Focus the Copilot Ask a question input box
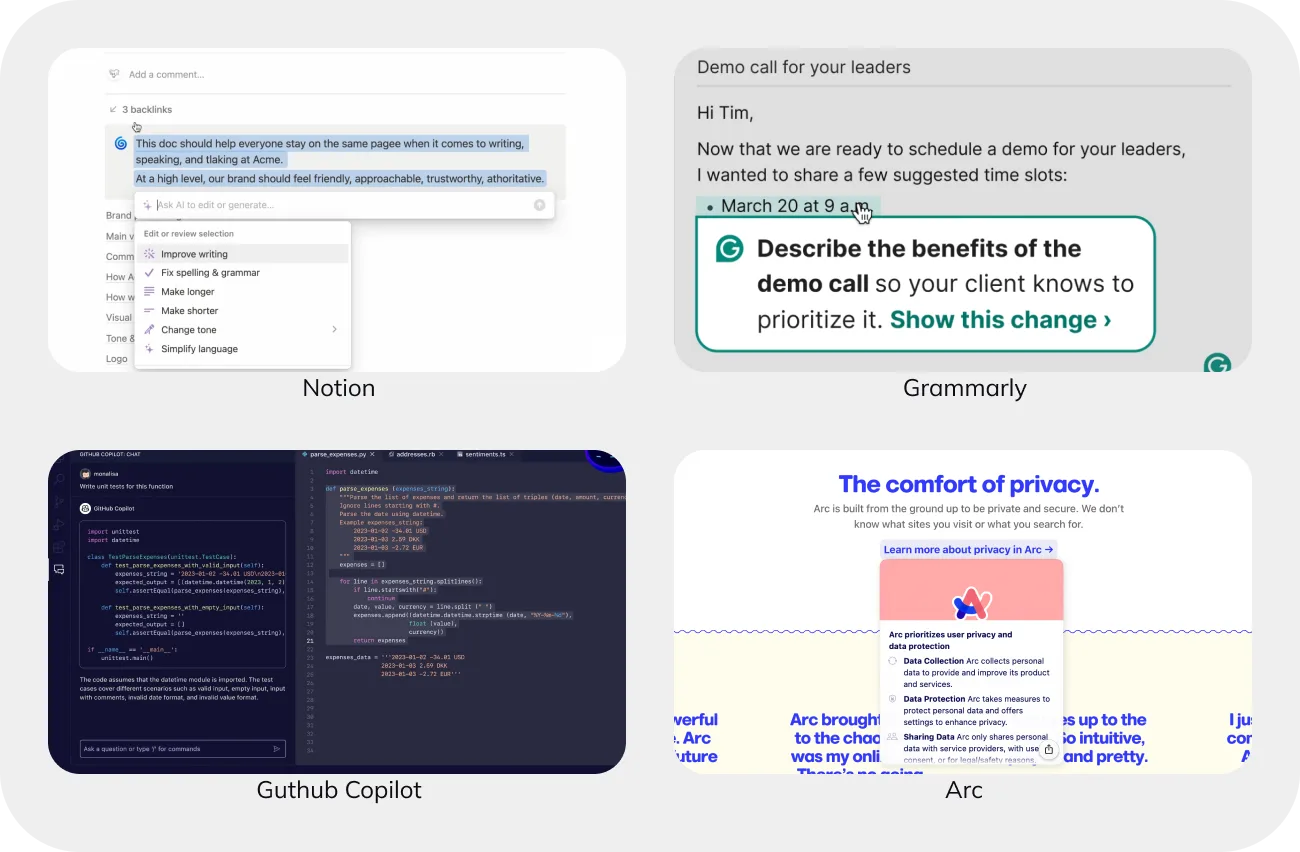 tap(183, 748)
